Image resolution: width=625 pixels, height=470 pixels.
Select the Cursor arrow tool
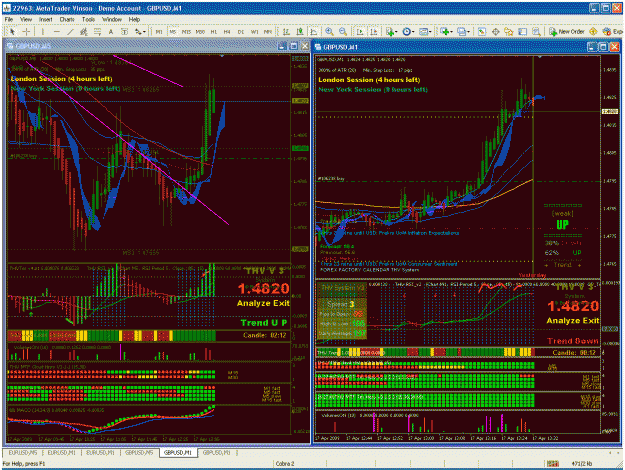(12, 31)
